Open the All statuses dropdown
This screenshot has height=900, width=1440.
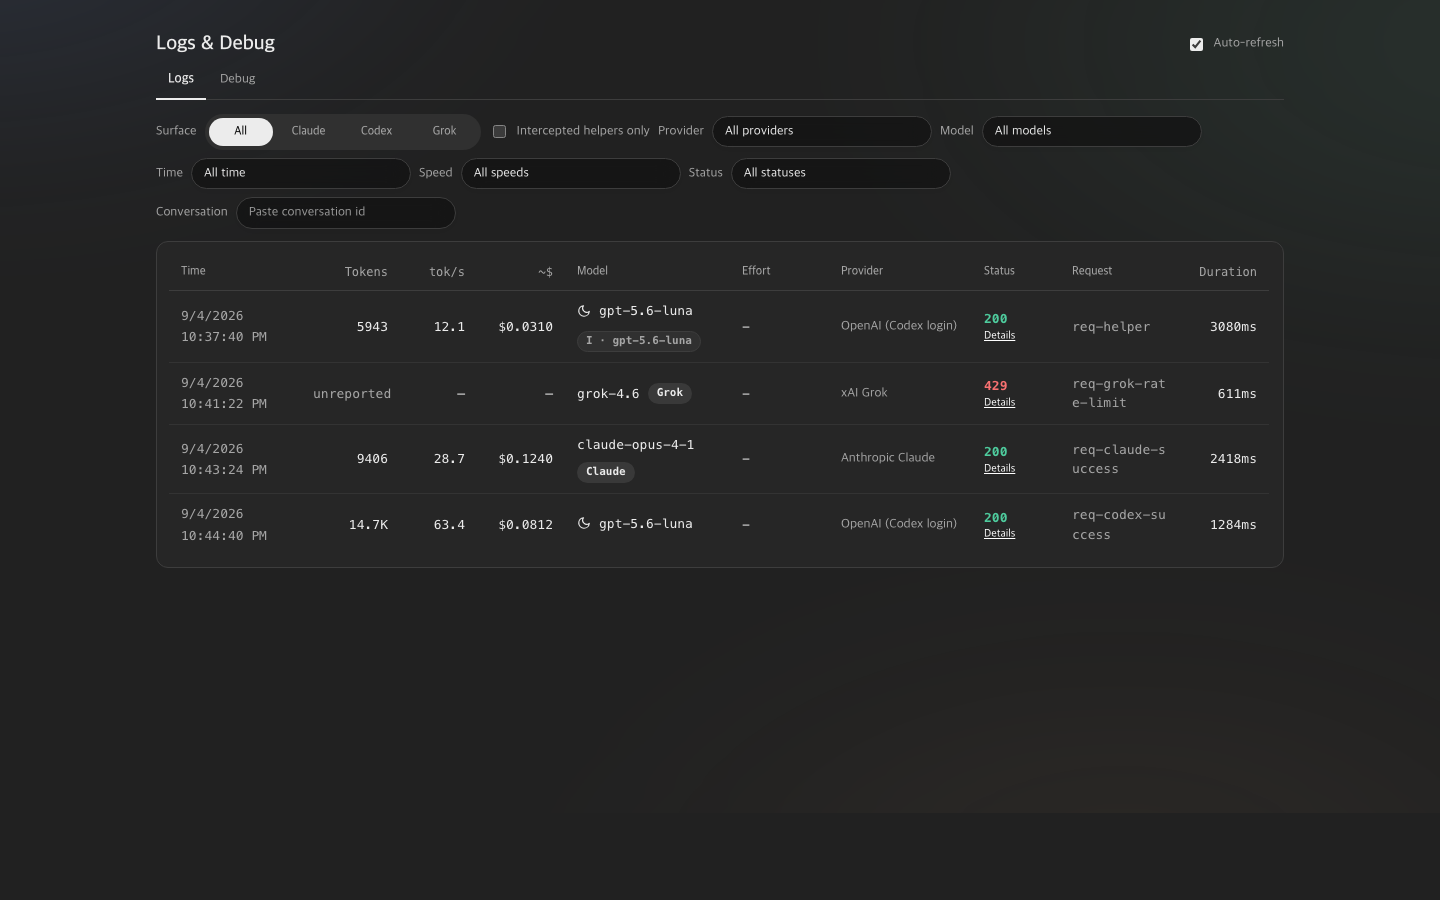pos(841,173)
